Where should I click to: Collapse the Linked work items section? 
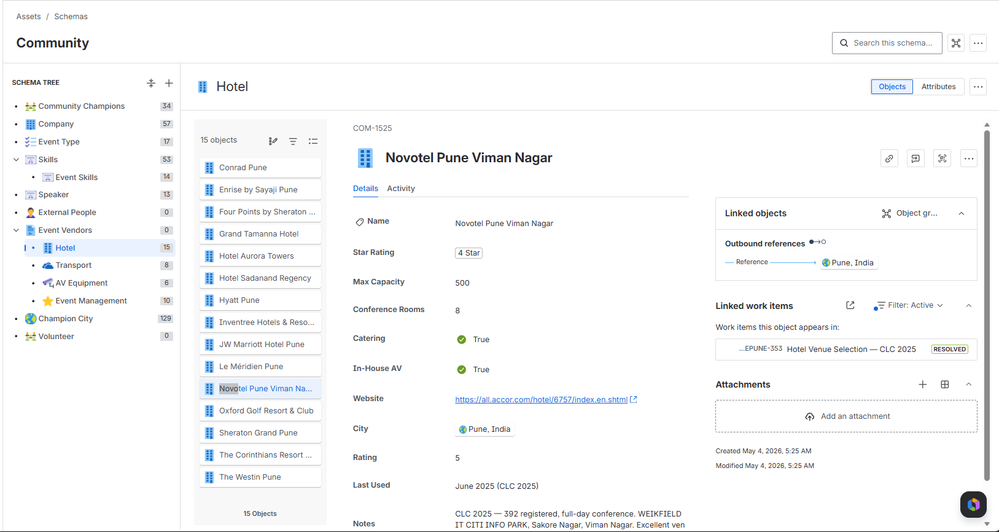tap(968, 305)
